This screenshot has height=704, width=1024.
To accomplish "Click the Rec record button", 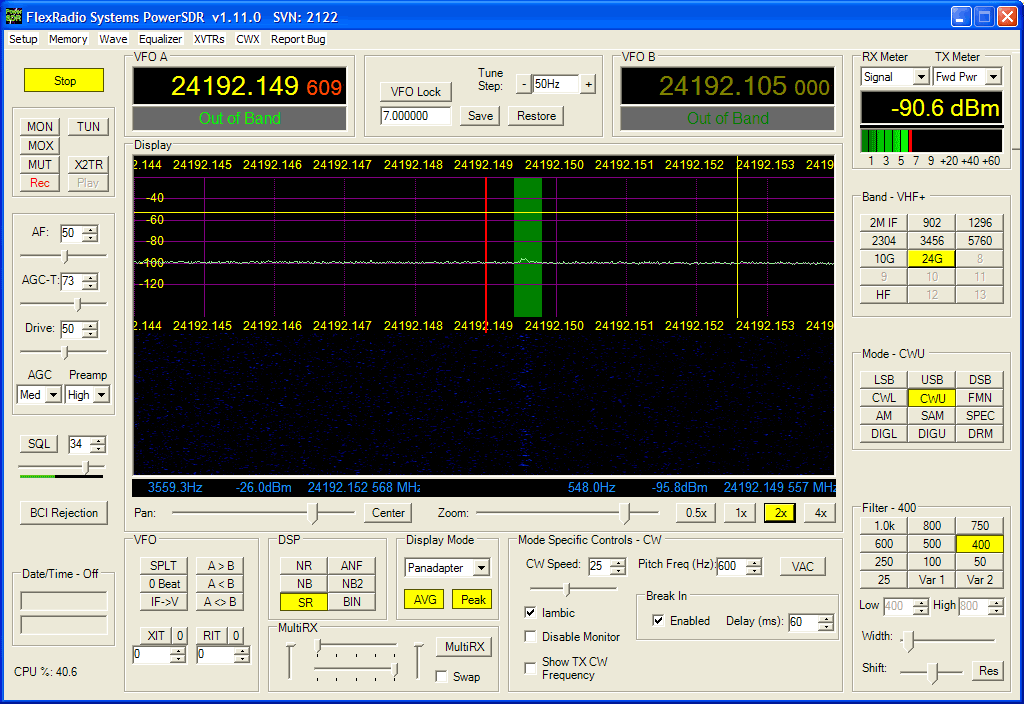I will pos(40,183).
